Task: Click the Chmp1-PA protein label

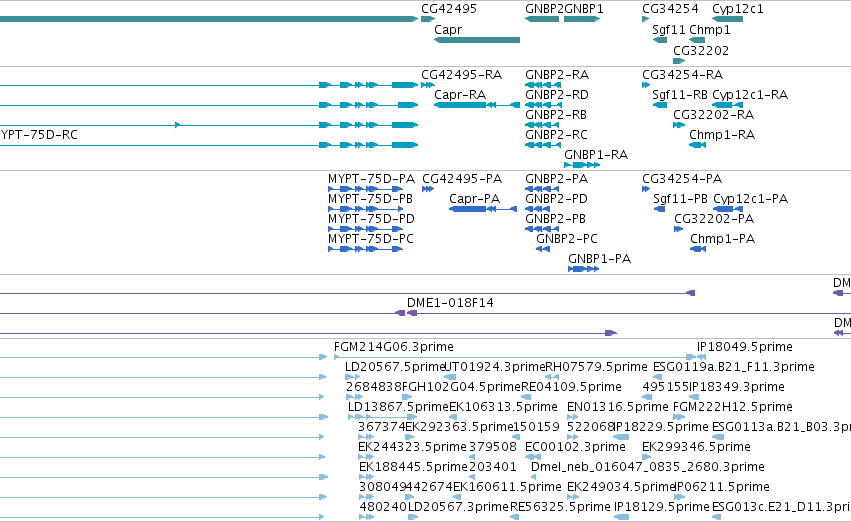Action: pyautogui.click(x=722, y=239)
